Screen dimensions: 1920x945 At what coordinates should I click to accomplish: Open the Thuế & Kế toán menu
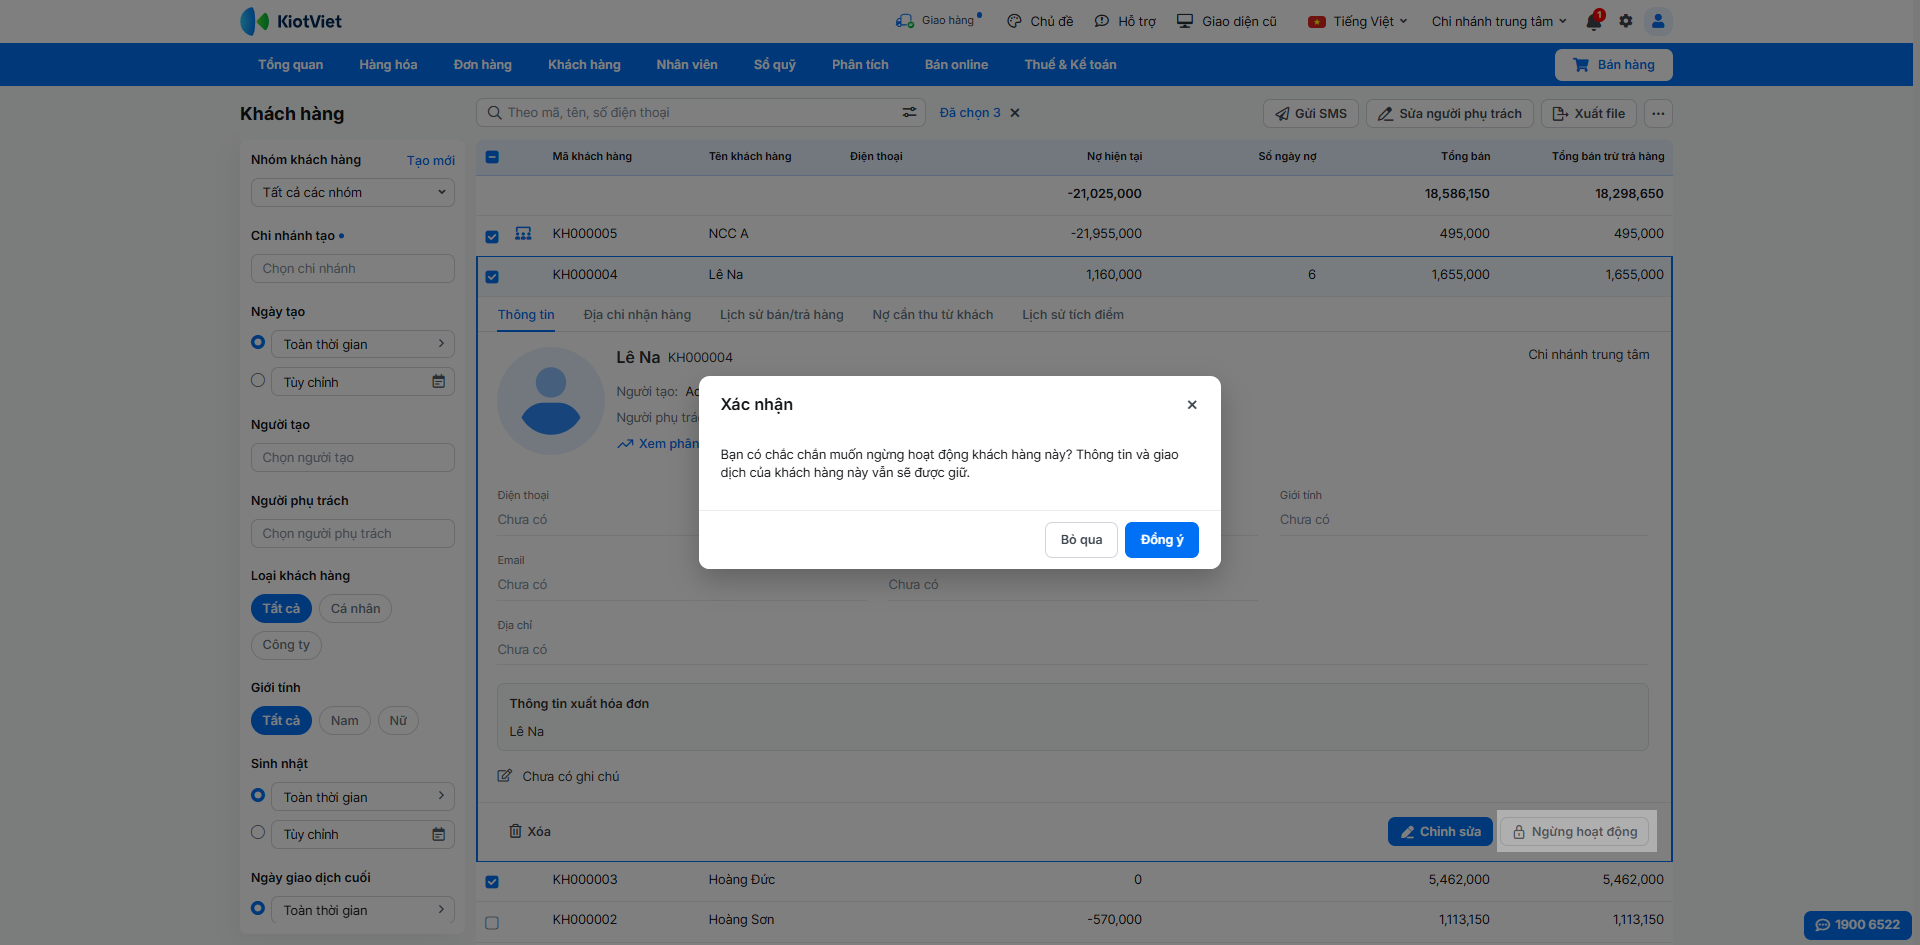pyautogui.click(x=1070, y=65)
